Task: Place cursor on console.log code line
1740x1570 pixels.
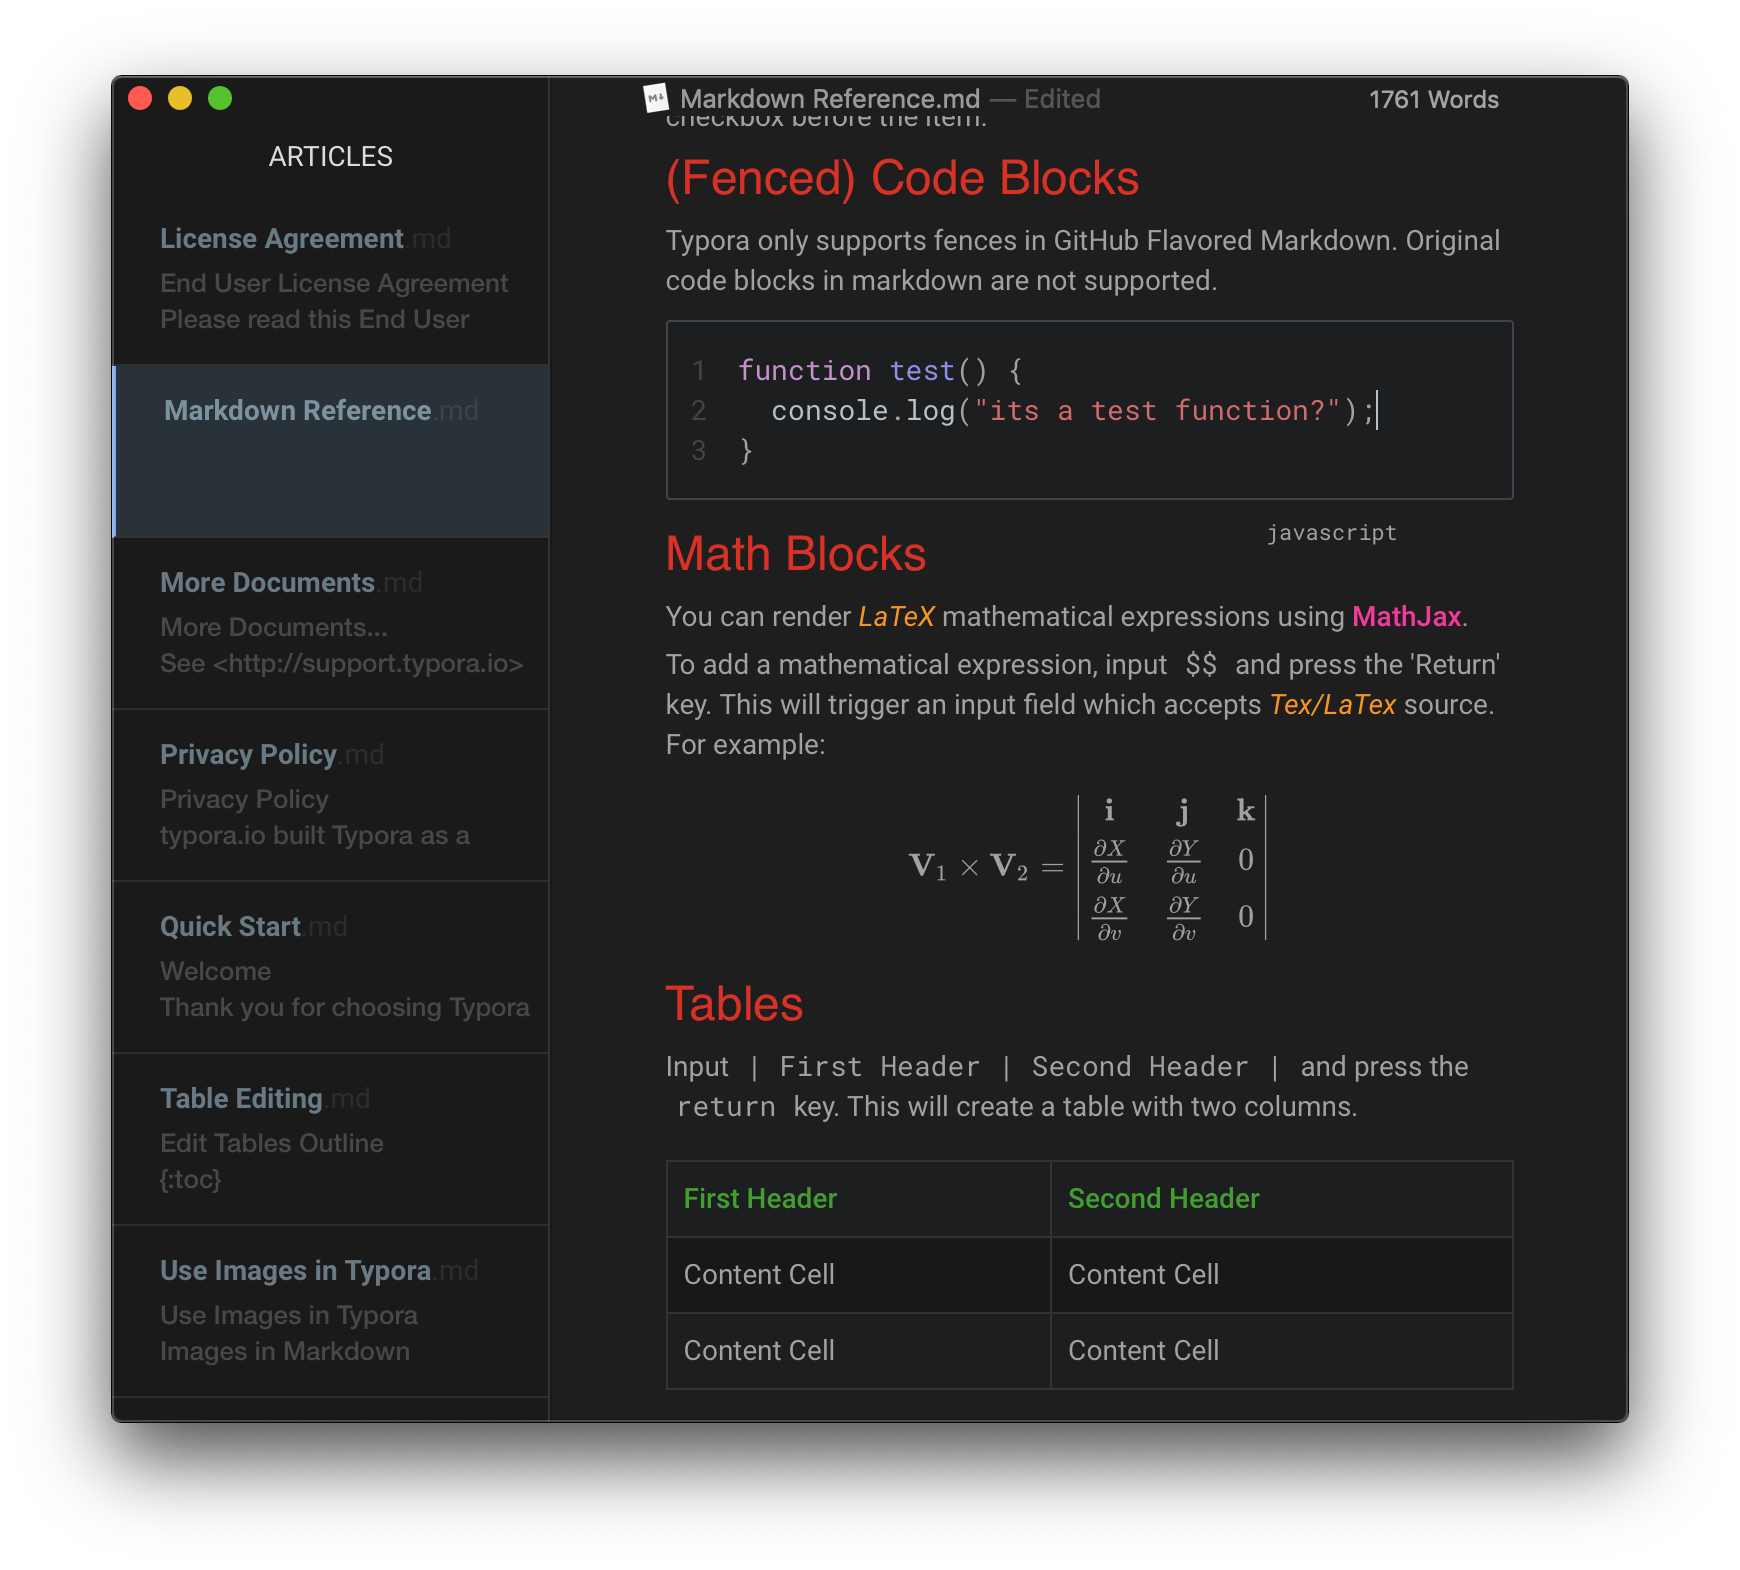Action: point(1073,411)
